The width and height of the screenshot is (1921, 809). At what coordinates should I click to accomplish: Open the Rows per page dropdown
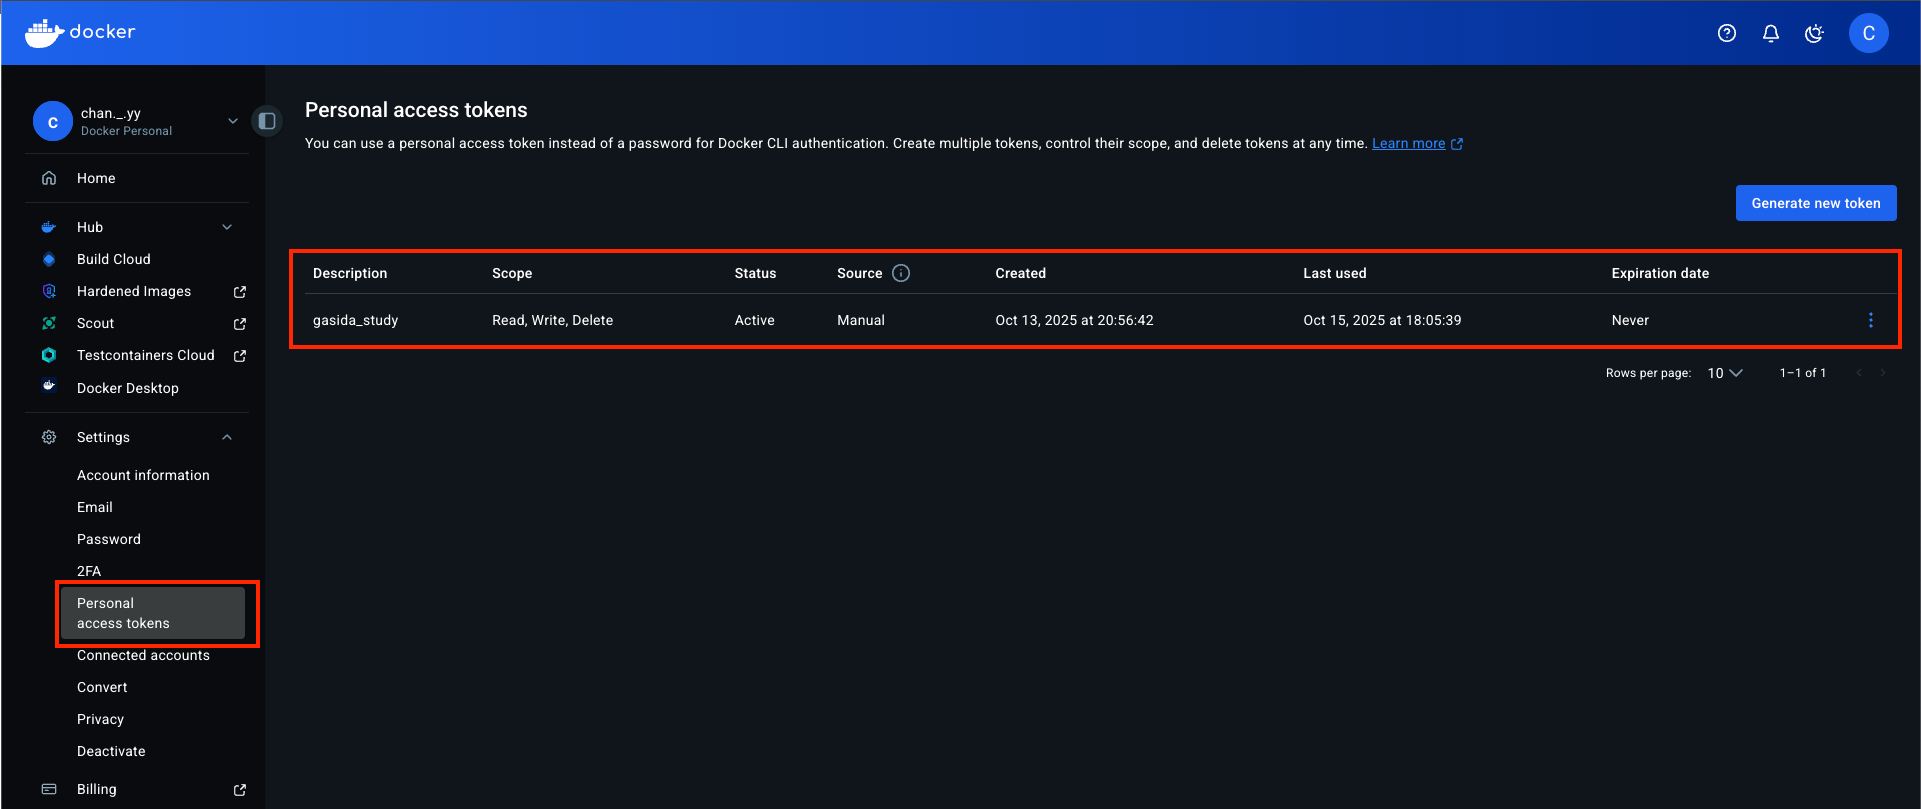click(x=1724, y=373)
